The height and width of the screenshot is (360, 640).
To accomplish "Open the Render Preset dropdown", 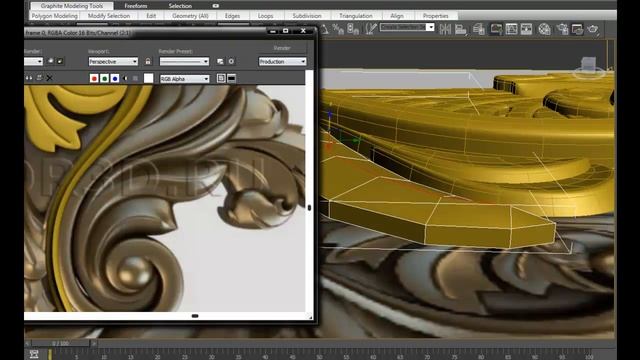I will (x=184, y=62).
